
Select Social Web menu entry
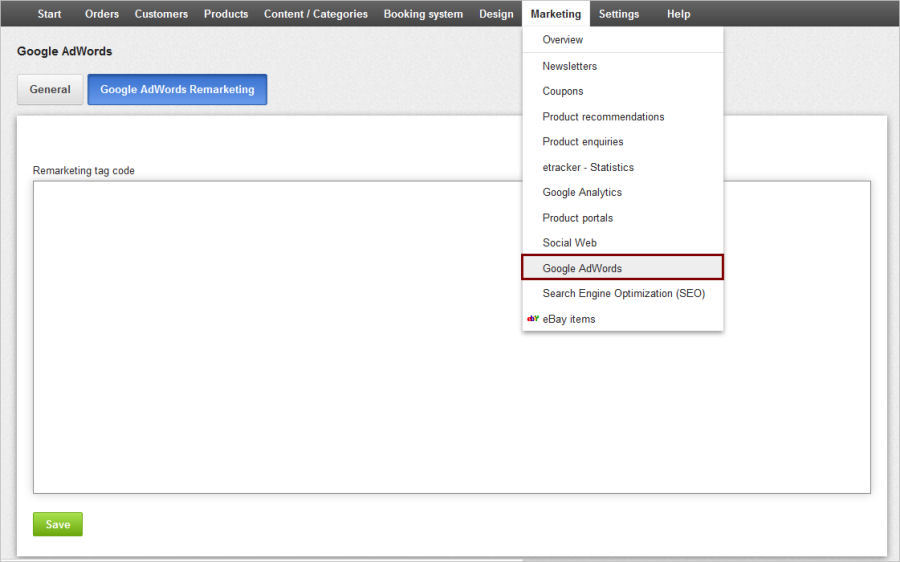(623, 243)
